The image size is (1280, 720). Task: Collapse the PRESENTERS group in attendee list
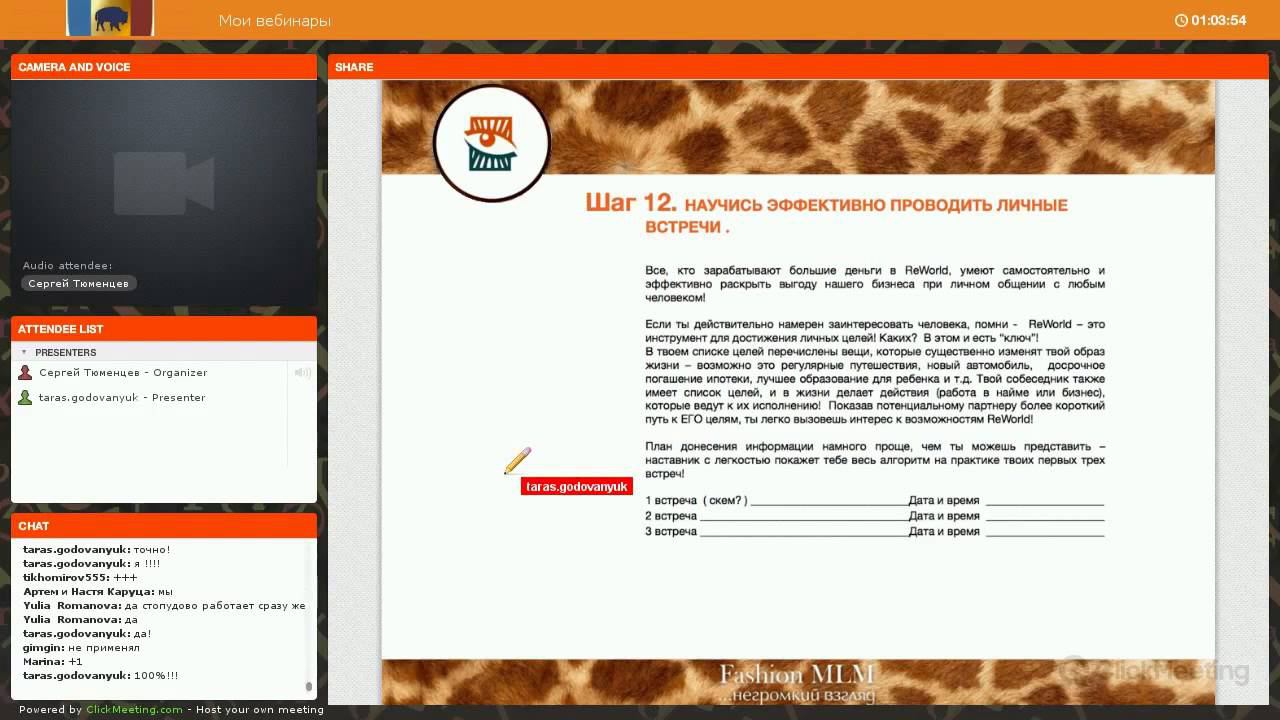(x=24, y=353)
